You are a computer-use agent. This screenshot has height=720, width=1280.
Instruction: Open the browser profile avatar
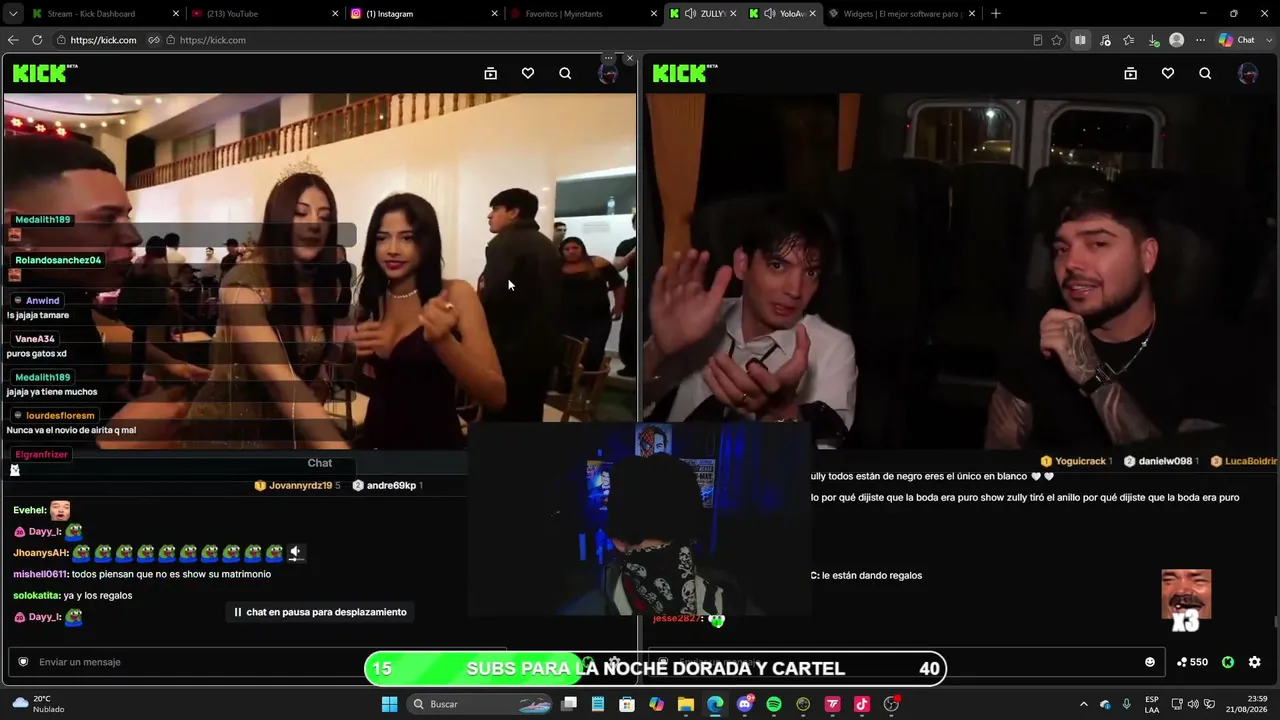[x=1177, y=40]
